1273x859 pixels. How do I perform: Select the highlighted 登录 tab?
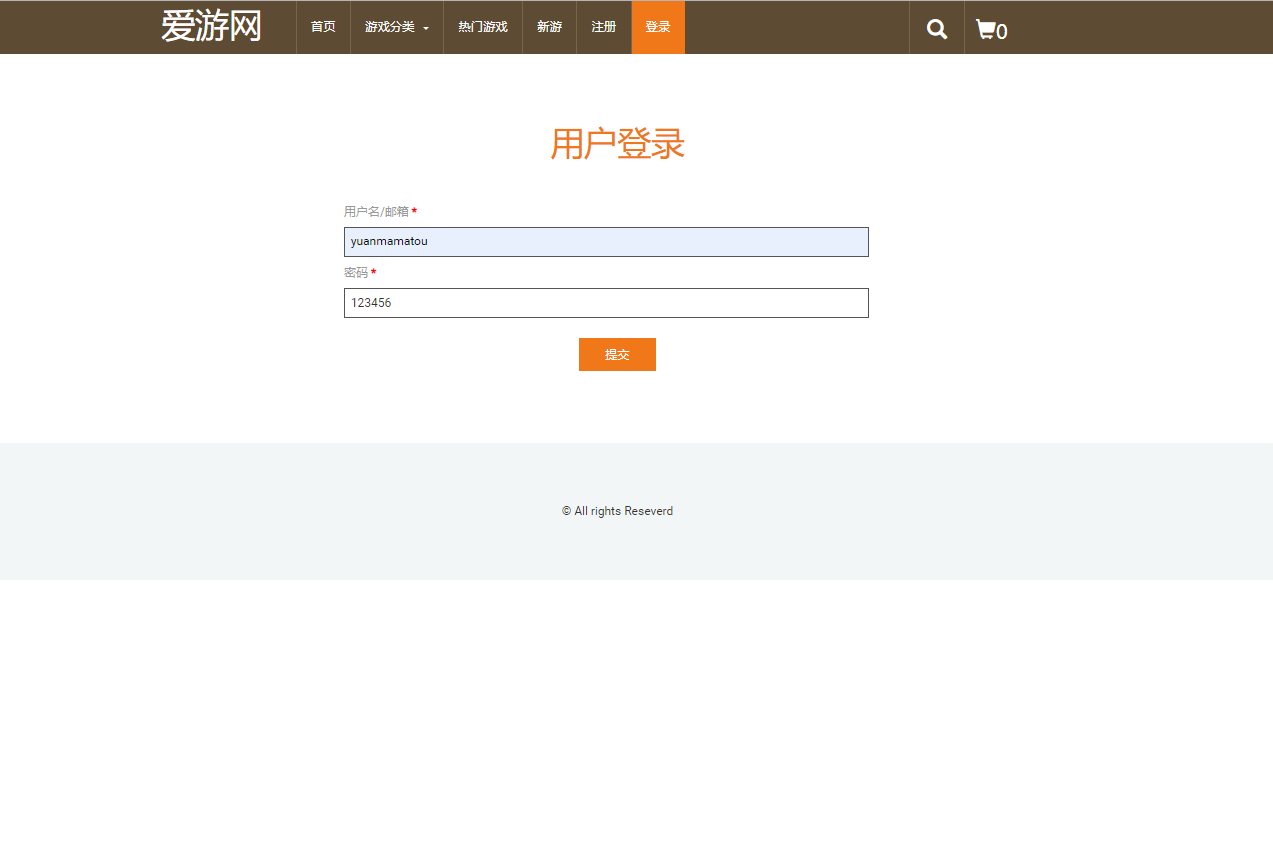coord(657,27)
